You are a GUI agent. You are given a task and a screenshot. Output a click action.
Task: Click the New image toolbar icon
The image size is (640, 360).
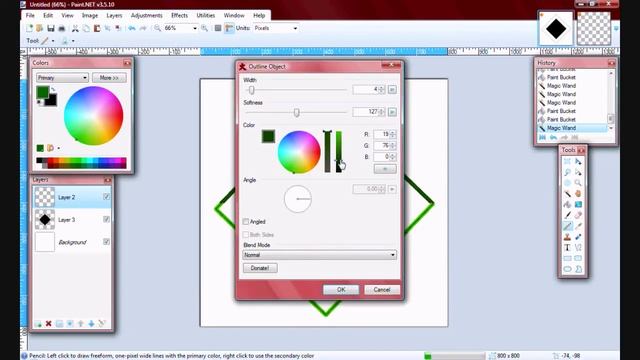coord(29,28)
